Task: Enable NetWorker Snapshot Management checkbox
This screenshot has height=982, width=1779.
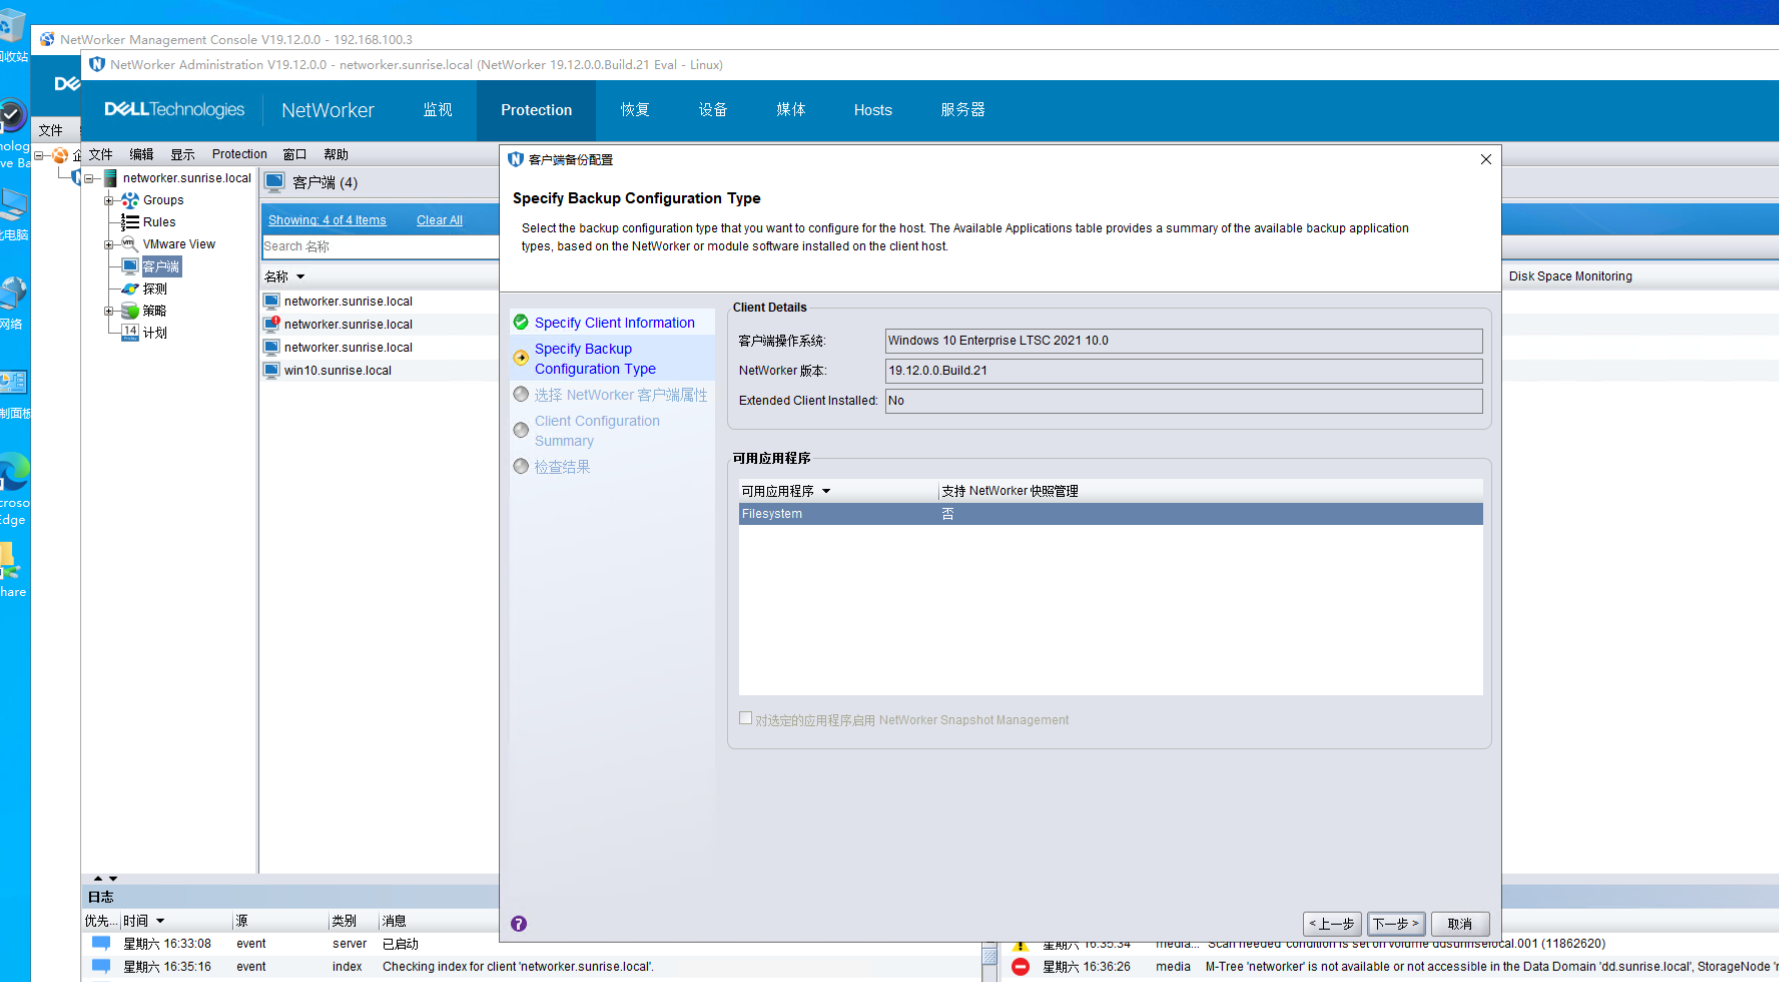Action: pyautogui.click(x=745, y=718)
